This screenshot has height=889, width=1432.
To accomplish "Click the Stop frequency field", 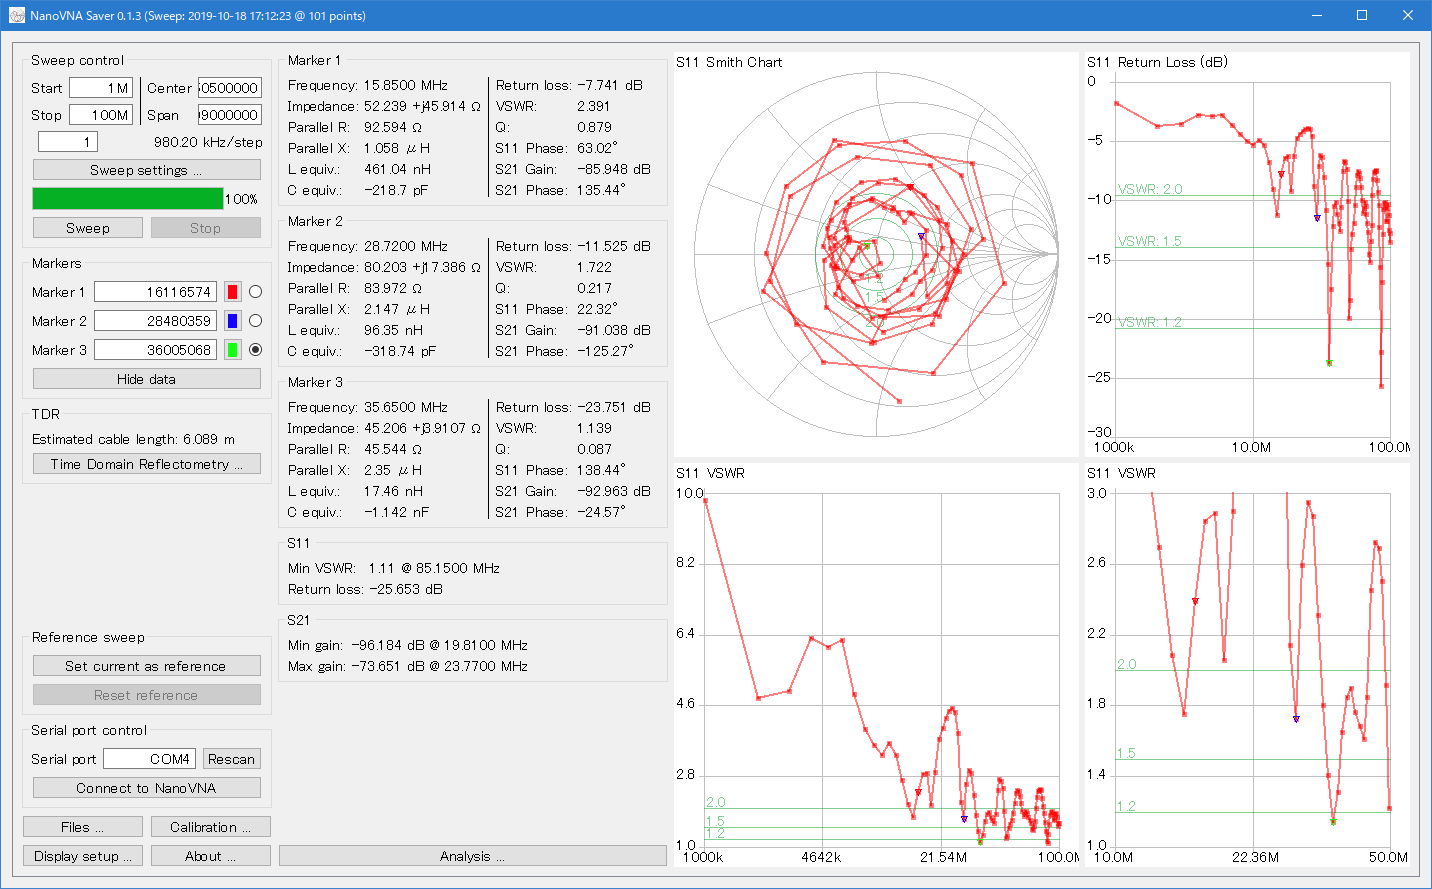I will coord(101,115).
